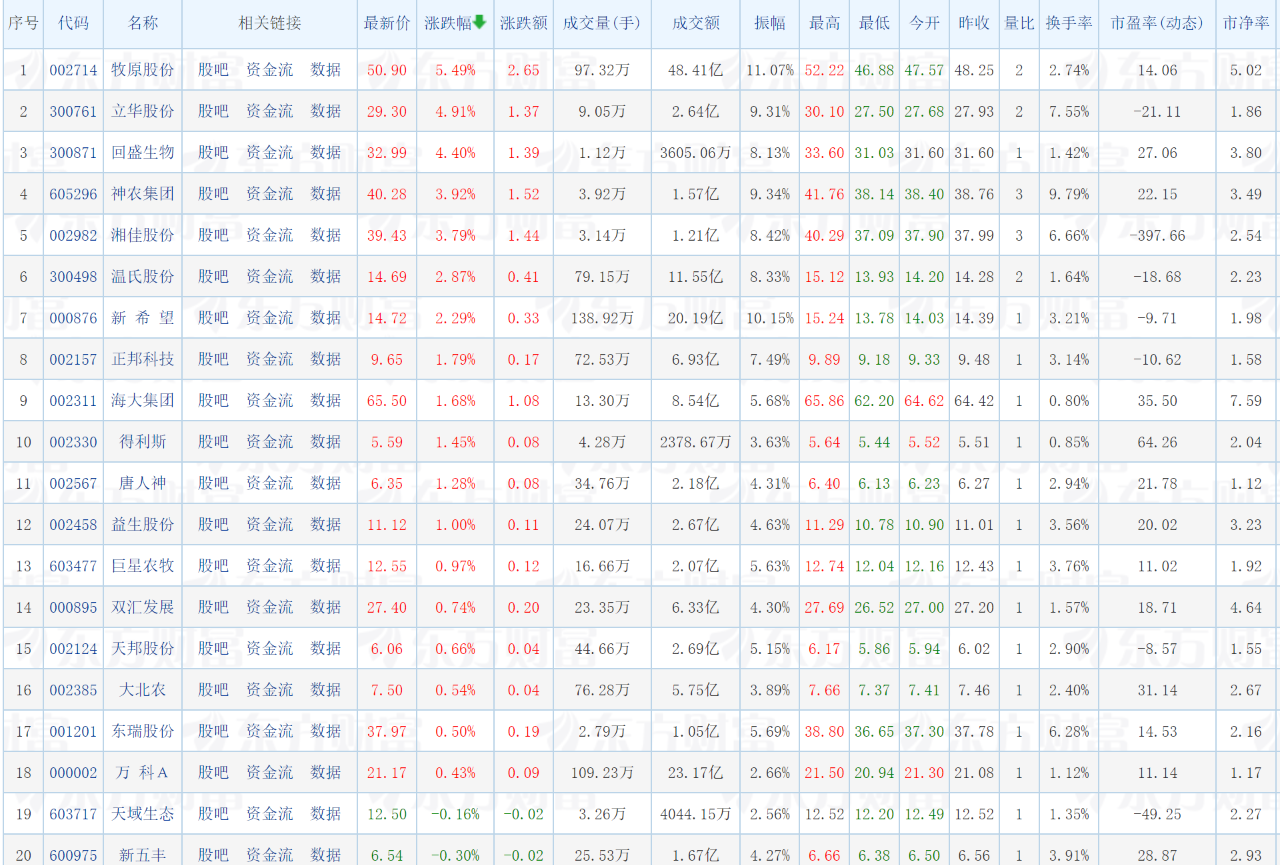Open 益生股份 stock name link
This screenshot has height=865, width=1280.
(x=143, y=524)
